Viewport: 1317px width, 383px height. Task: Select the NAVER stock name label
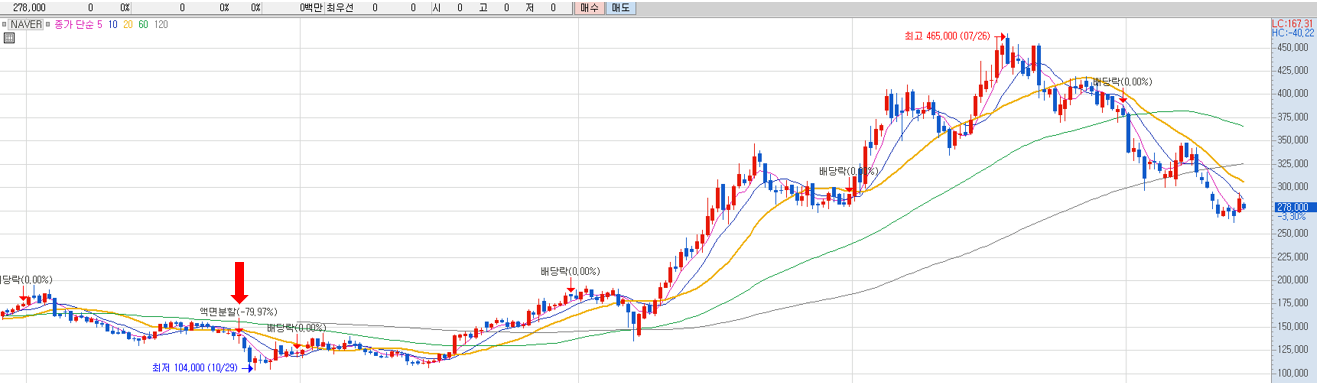26,24
